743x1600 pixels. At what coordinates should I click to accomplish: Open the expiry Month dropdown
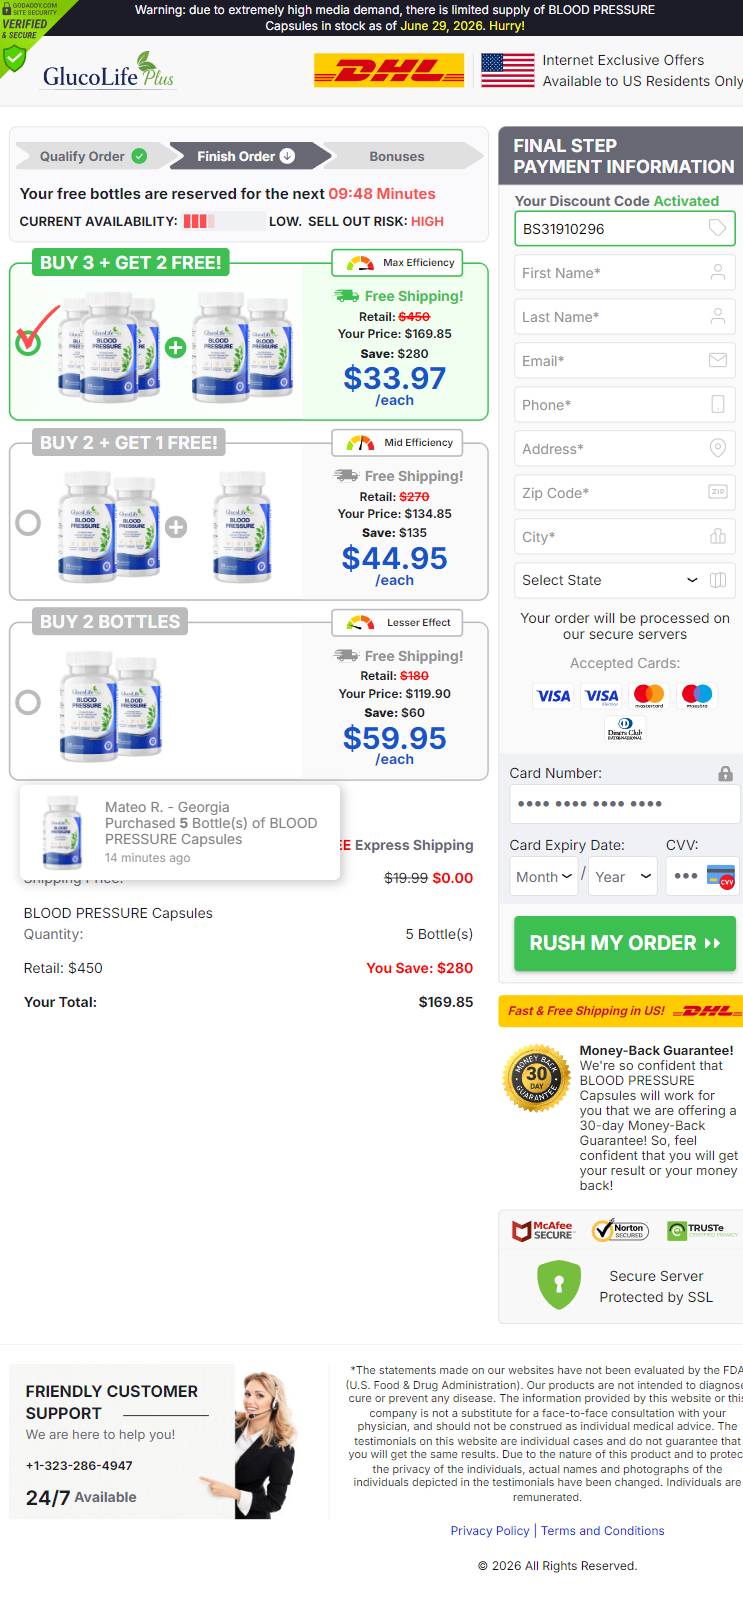(544, 876)
